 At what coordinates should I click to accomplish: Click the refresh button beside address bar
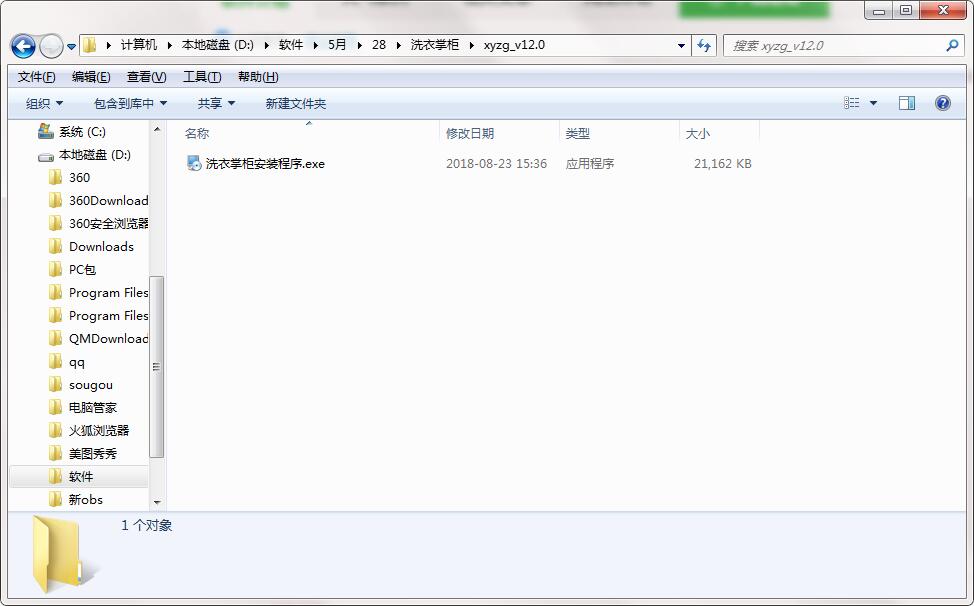(704, 46)
